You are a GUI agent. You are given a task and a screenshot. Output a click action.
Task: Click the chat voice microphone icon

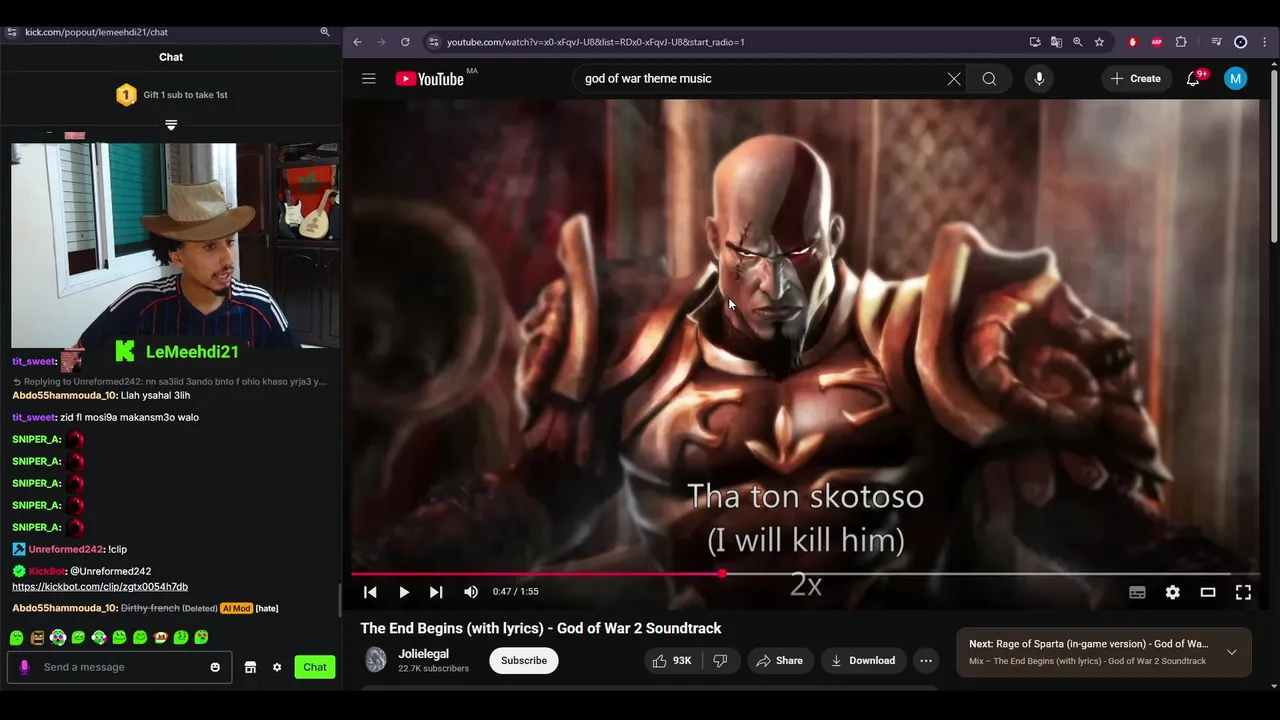tap(25, 667)
